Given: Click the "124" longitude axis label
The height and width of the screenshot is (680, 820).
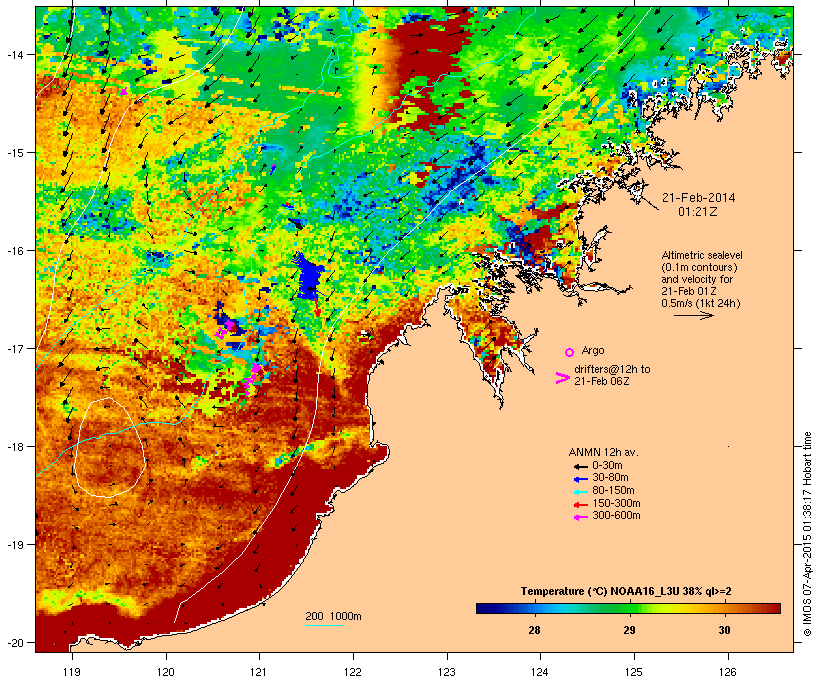Looking at the screenshot, I should 540,672.
